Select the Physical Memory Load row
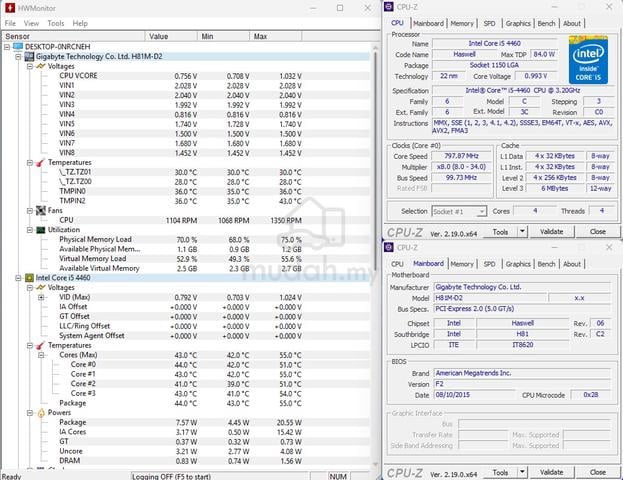The width and height of the screenshot is (623, 480). coord(185,240)
